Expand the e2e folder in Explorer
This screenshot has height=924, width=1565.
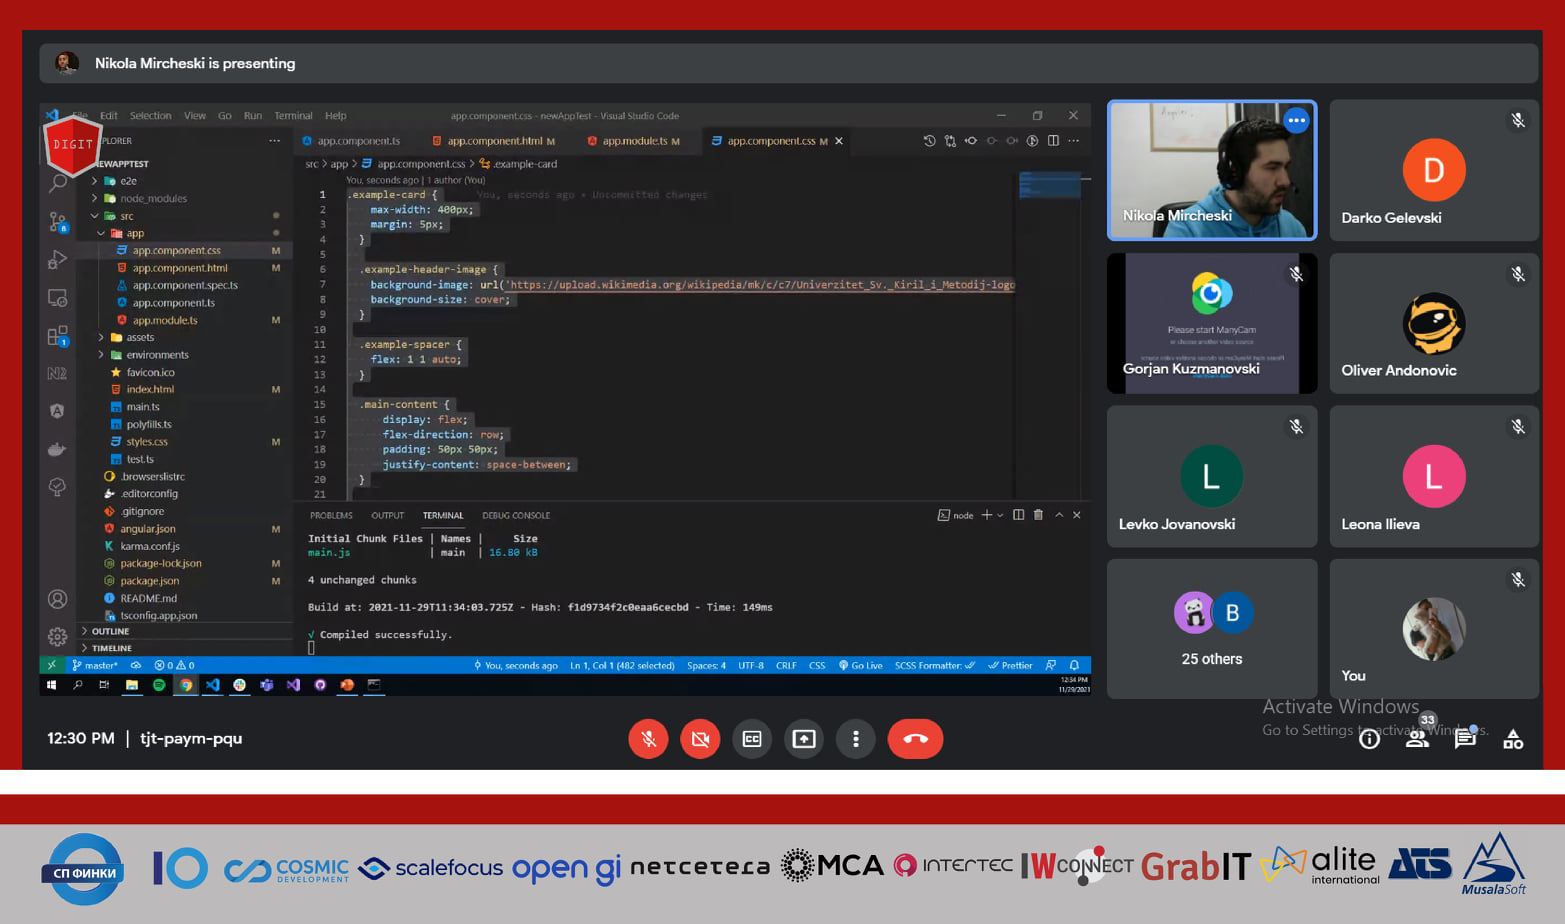(x=95, y=181)
